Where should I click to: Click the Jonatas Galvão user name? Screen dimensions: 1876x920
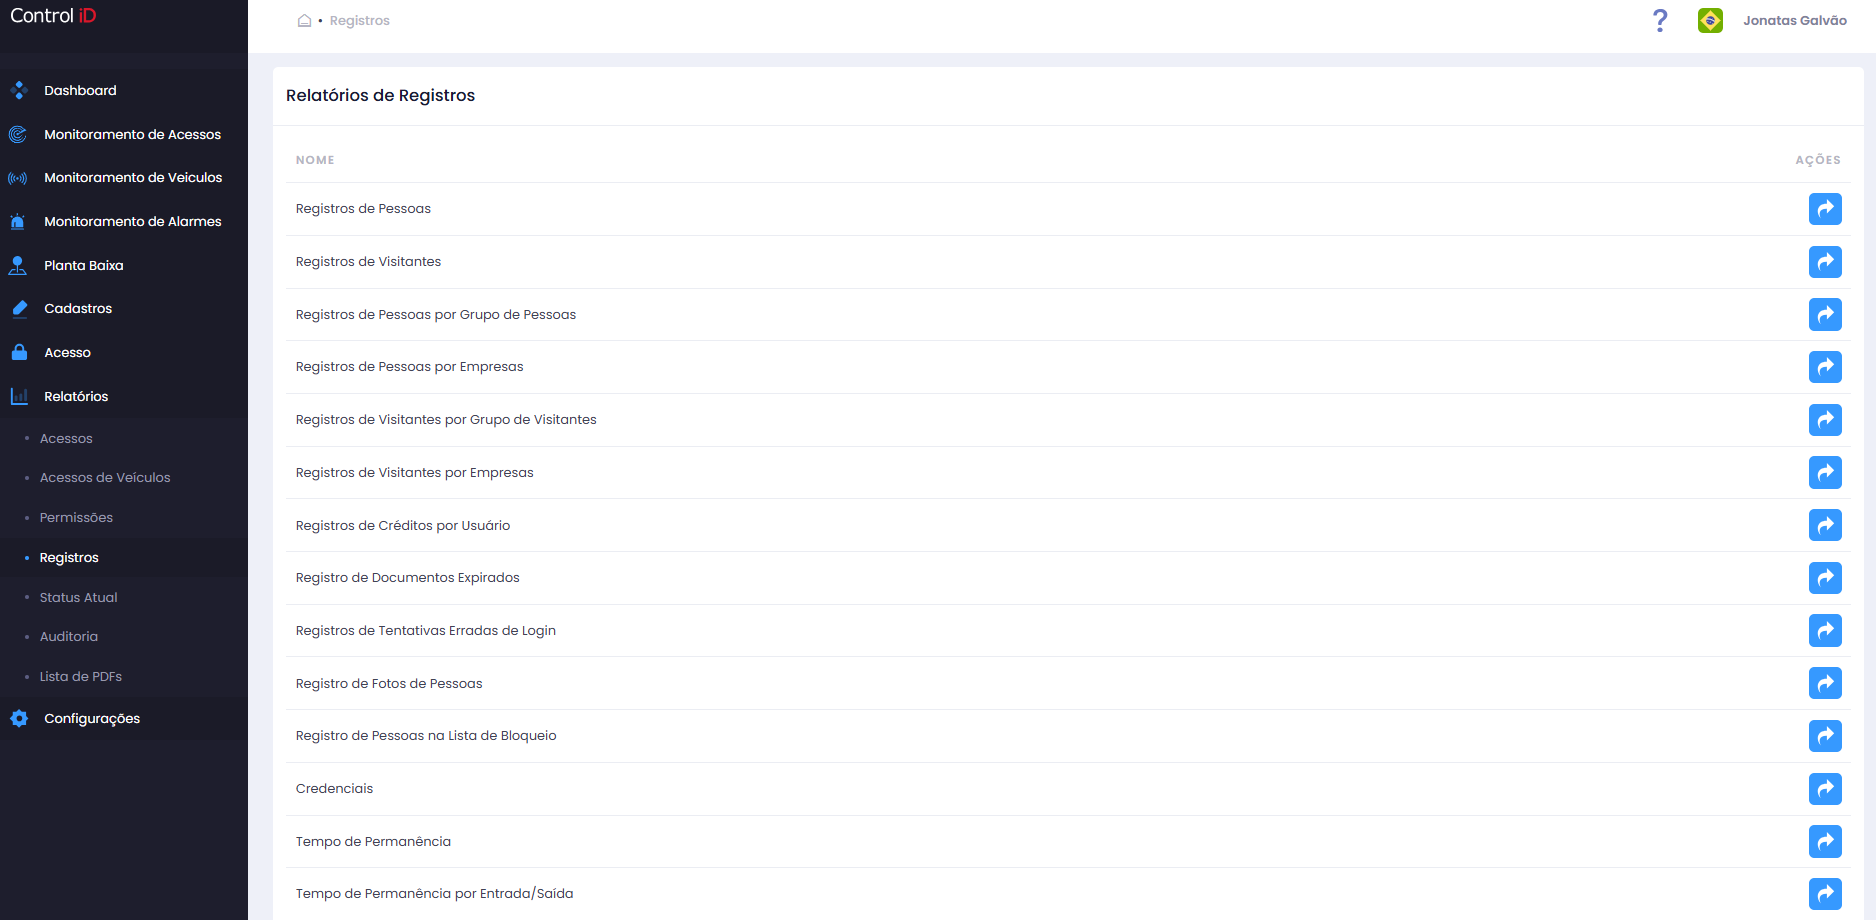point(1795,20)
